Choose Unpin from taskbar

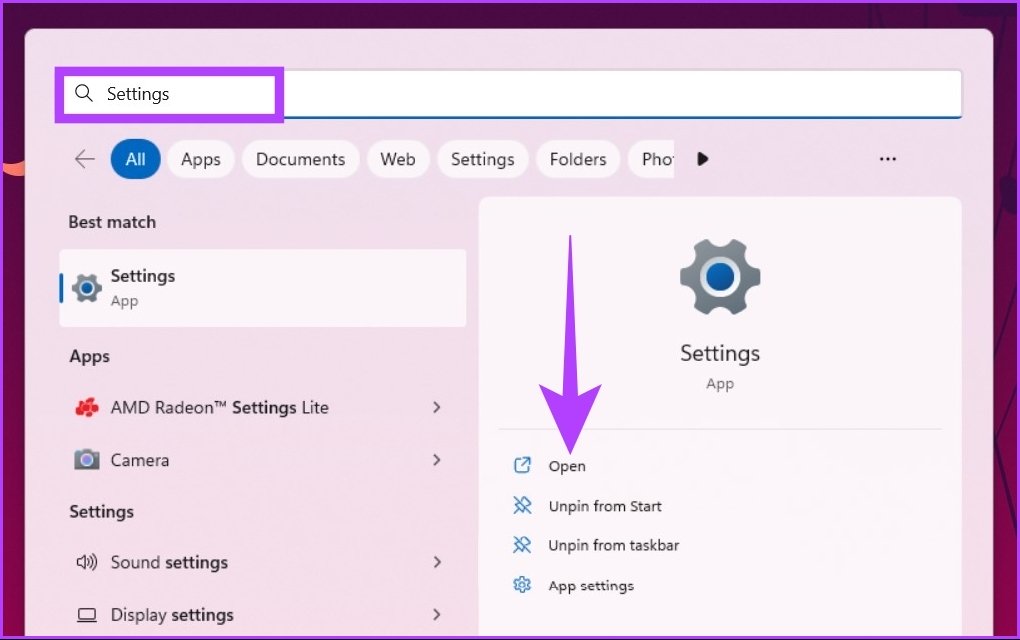point(613,546)
